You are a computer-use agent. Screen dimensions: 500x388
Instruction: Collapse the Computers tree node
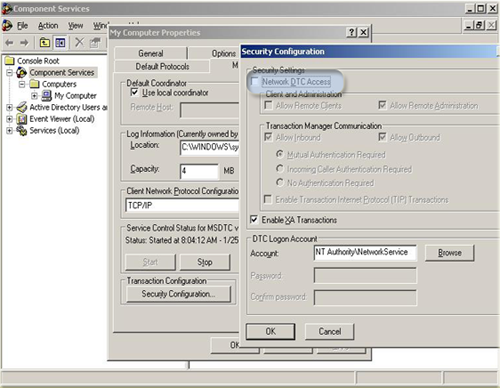click(x=22, y=84)
